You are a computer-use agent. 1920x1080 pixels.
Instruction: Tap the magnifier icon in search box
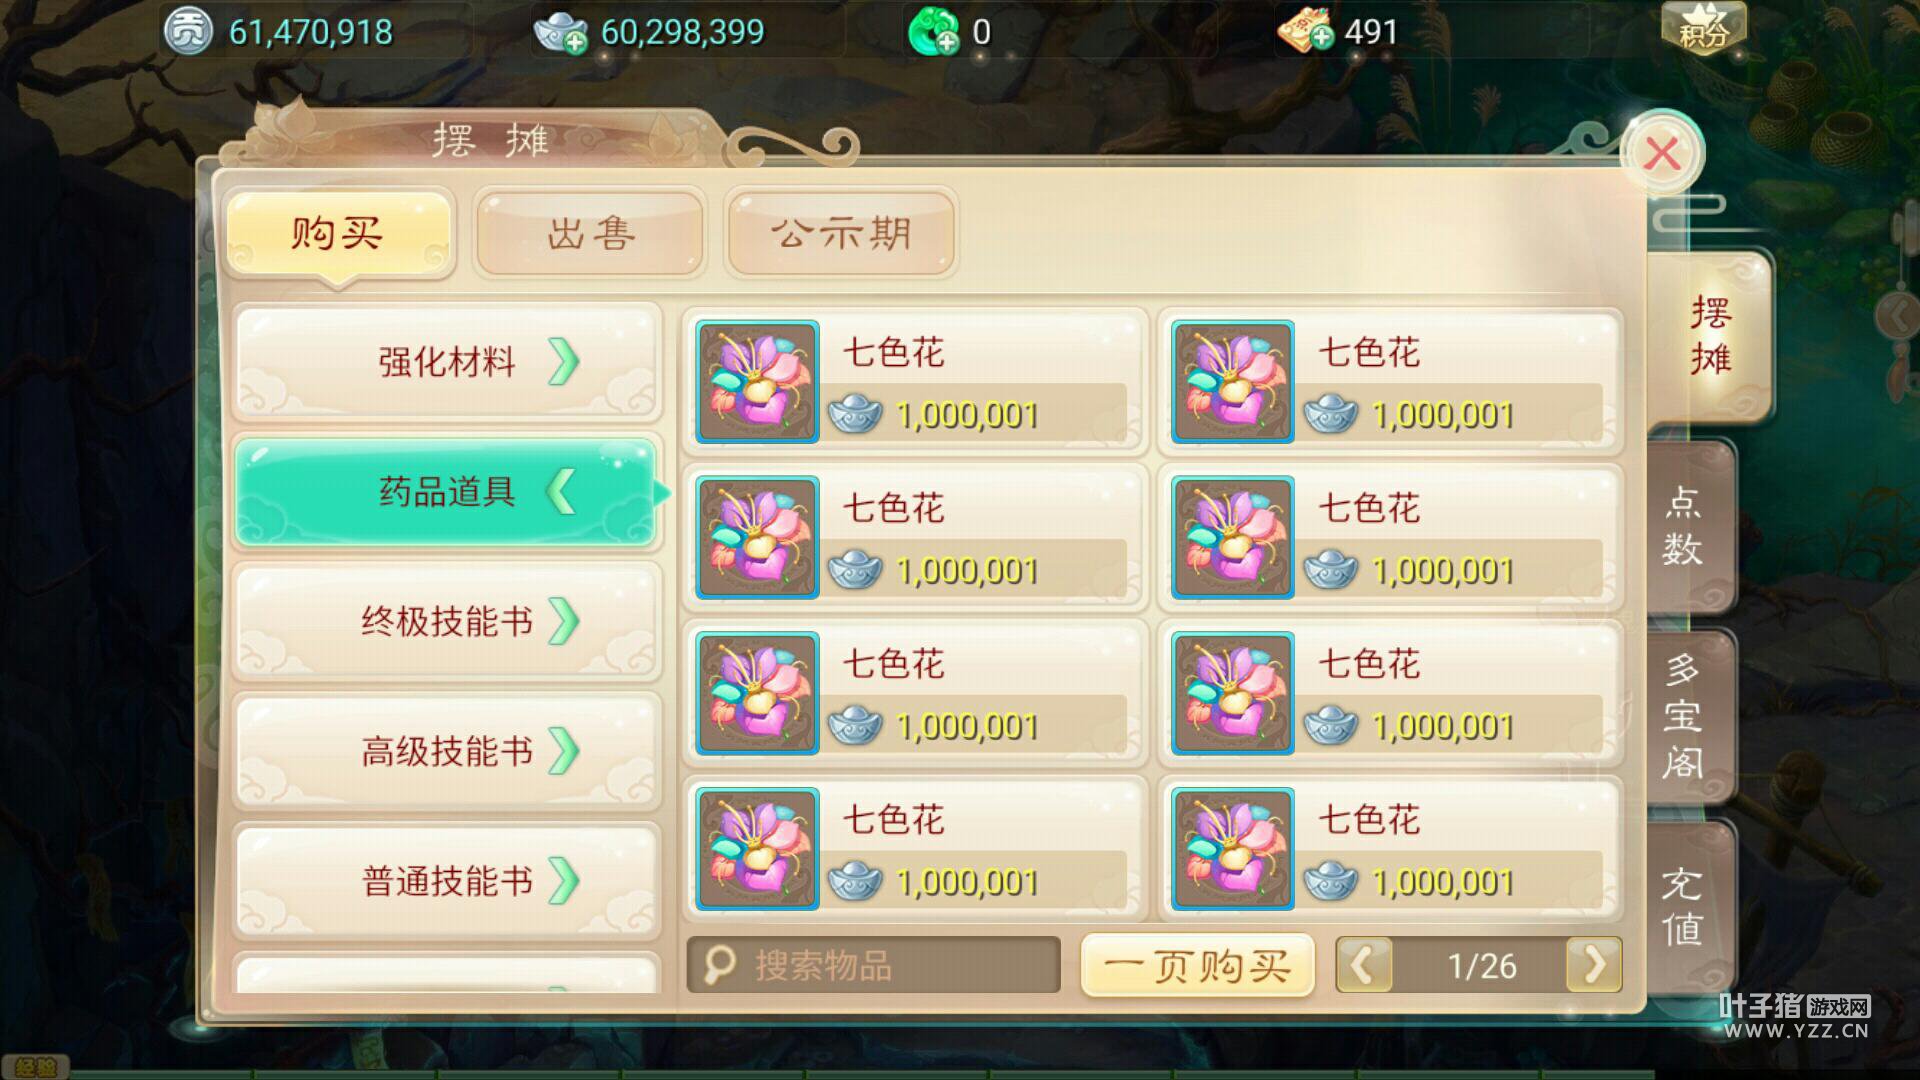pos(719,965)
